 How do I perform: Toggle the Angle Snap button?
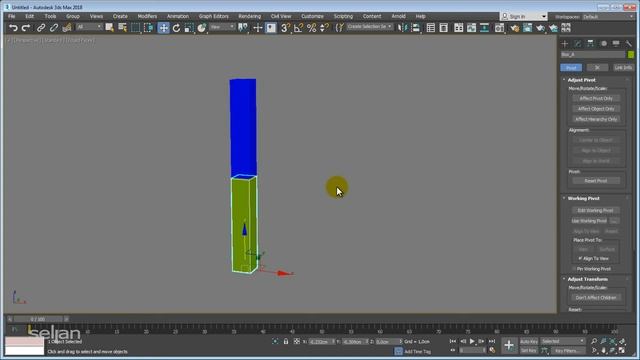(x=298, y=28)
